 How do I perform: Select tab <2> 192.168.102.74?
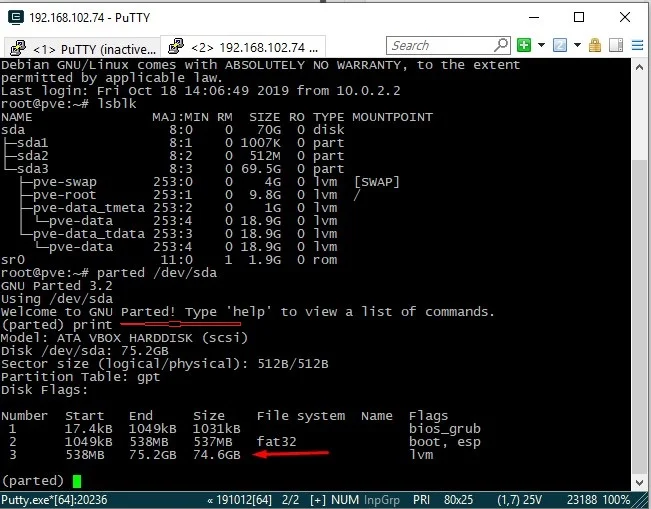pos(243,47)
